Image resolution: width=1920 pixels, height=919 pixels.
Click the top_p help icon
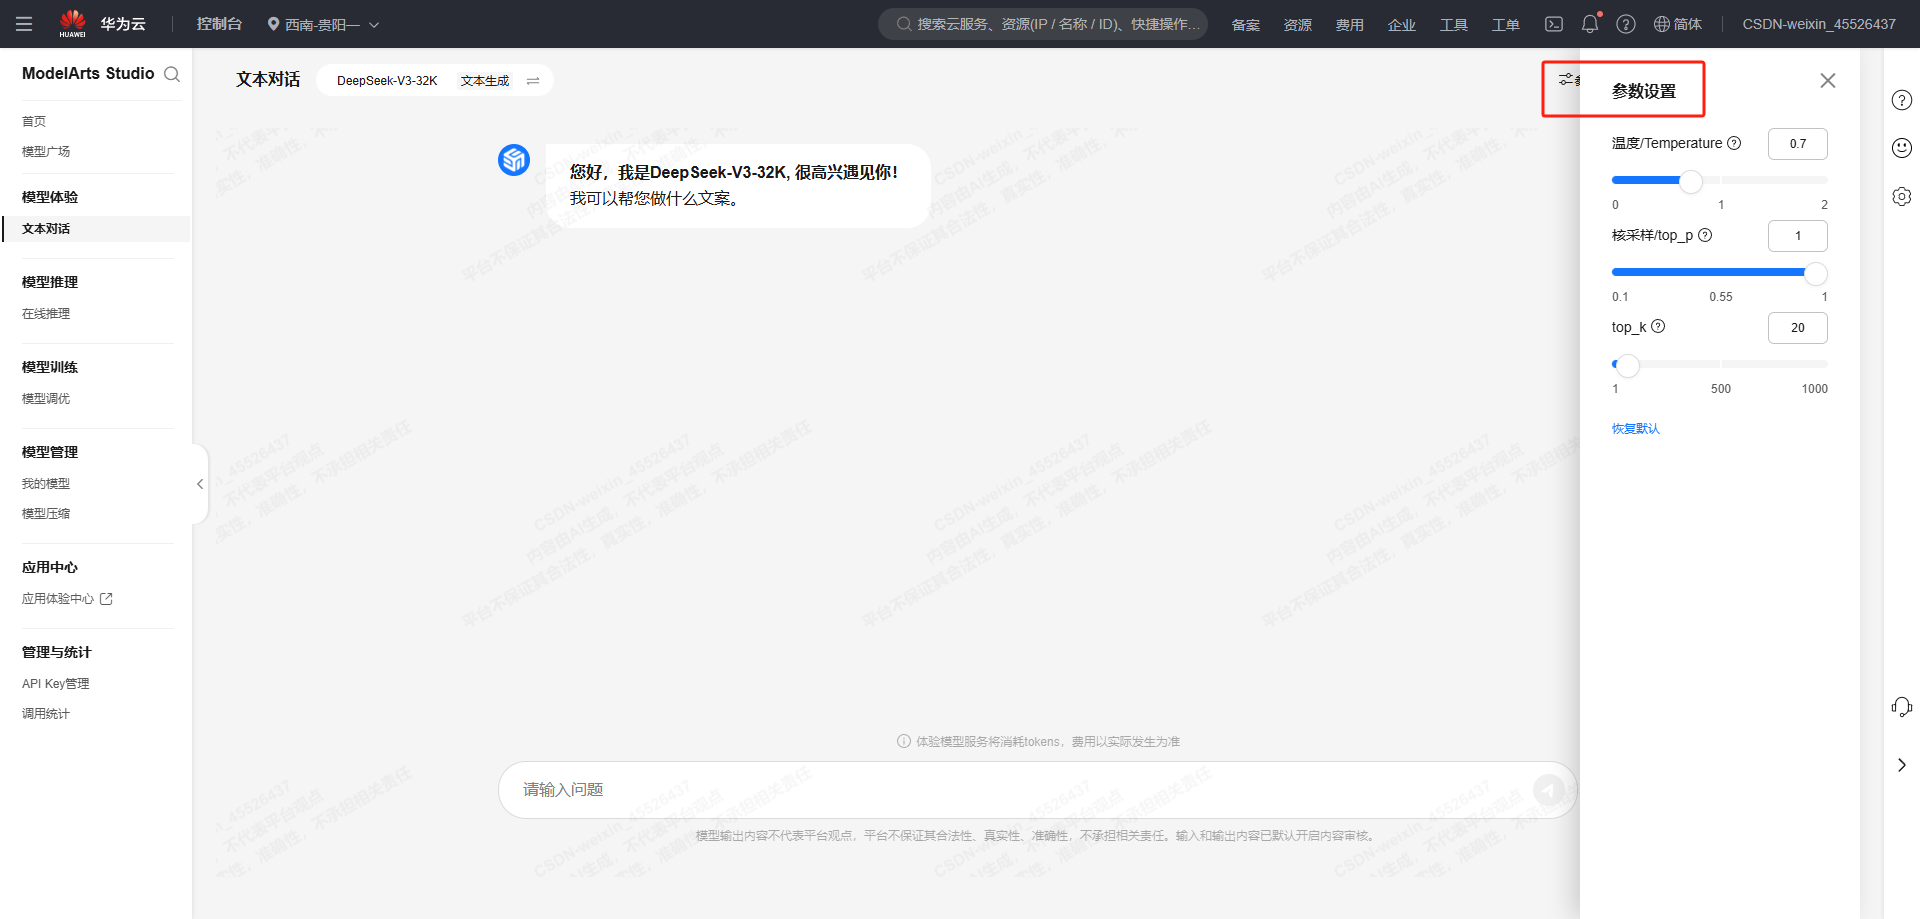click(x=1706, y=235)
